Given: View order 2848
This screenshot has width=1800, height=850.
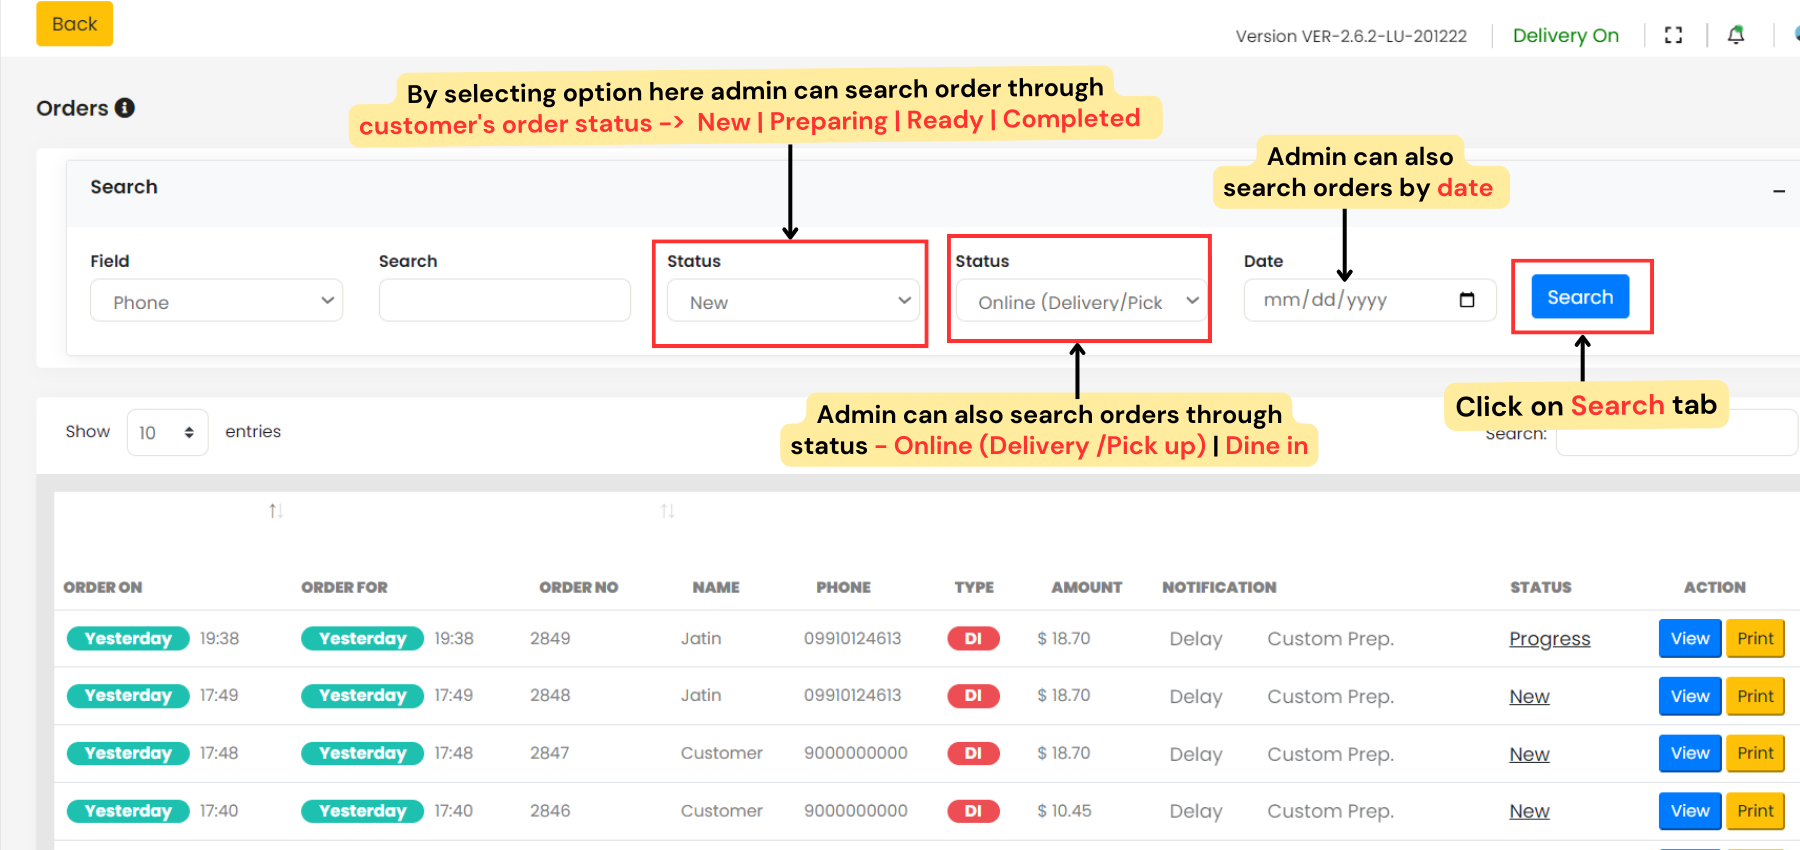Looking at the screenshot, I should coord(1690,696).
